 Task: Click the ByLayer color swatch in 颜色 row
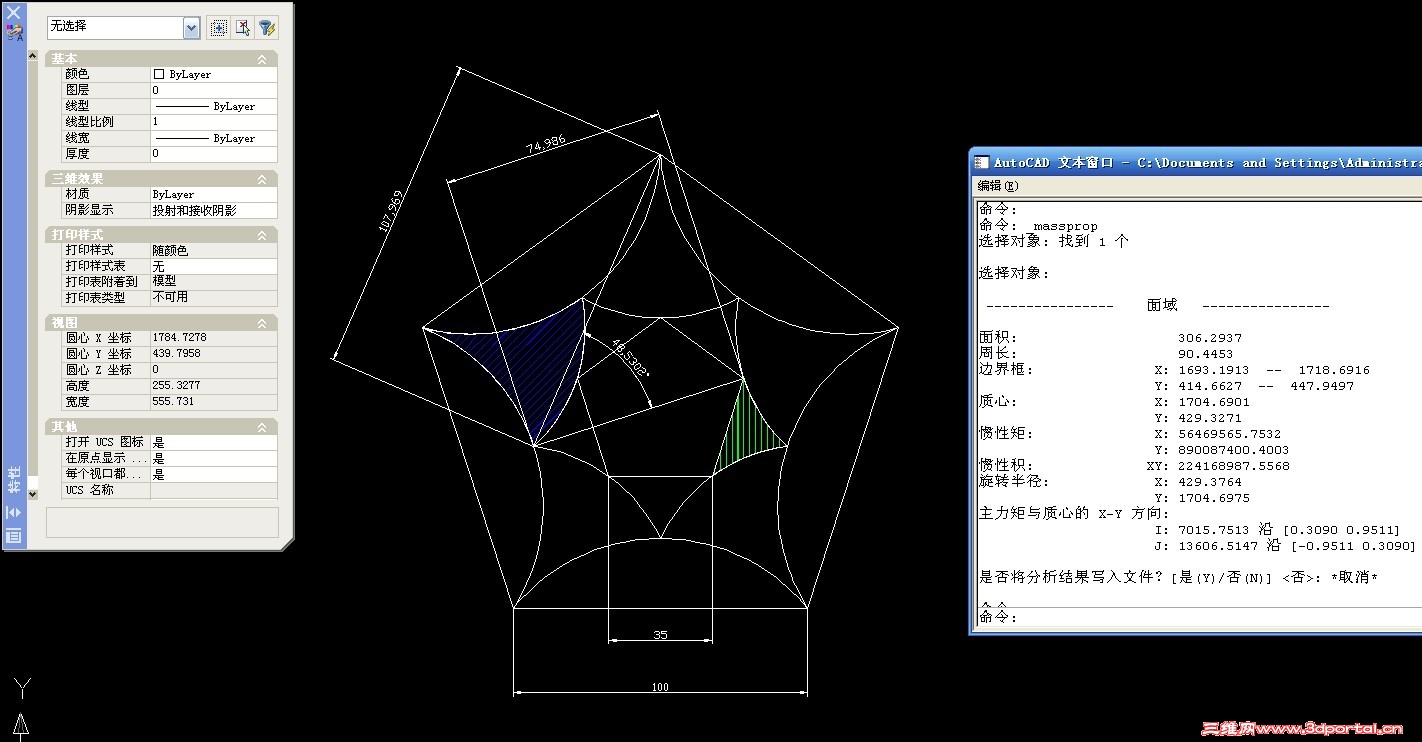coord(158,74)
